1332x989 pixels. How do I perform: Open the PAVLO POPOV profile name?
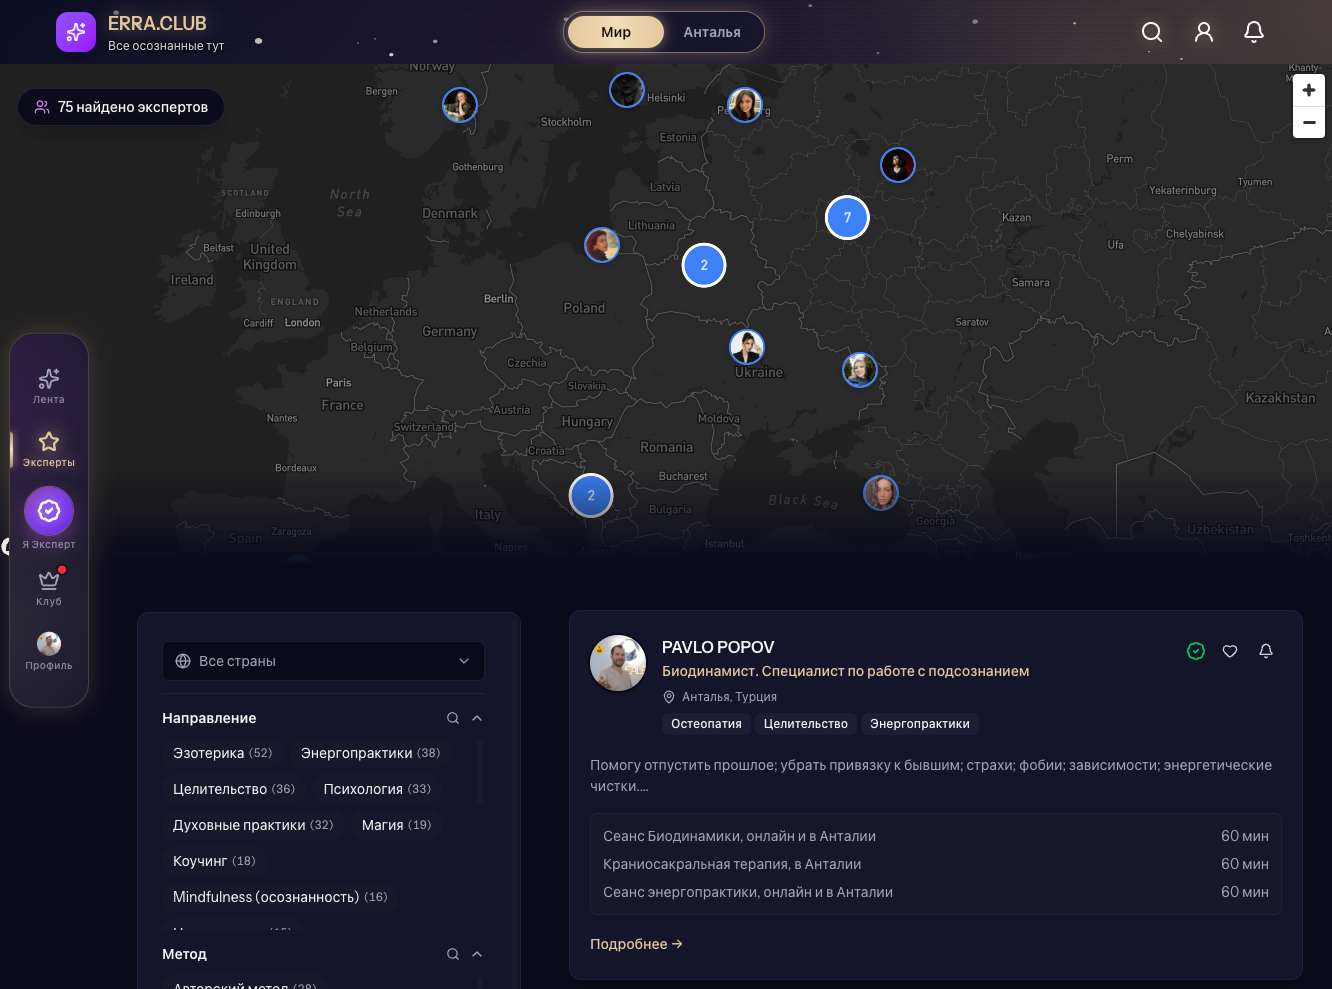[718, 647]
